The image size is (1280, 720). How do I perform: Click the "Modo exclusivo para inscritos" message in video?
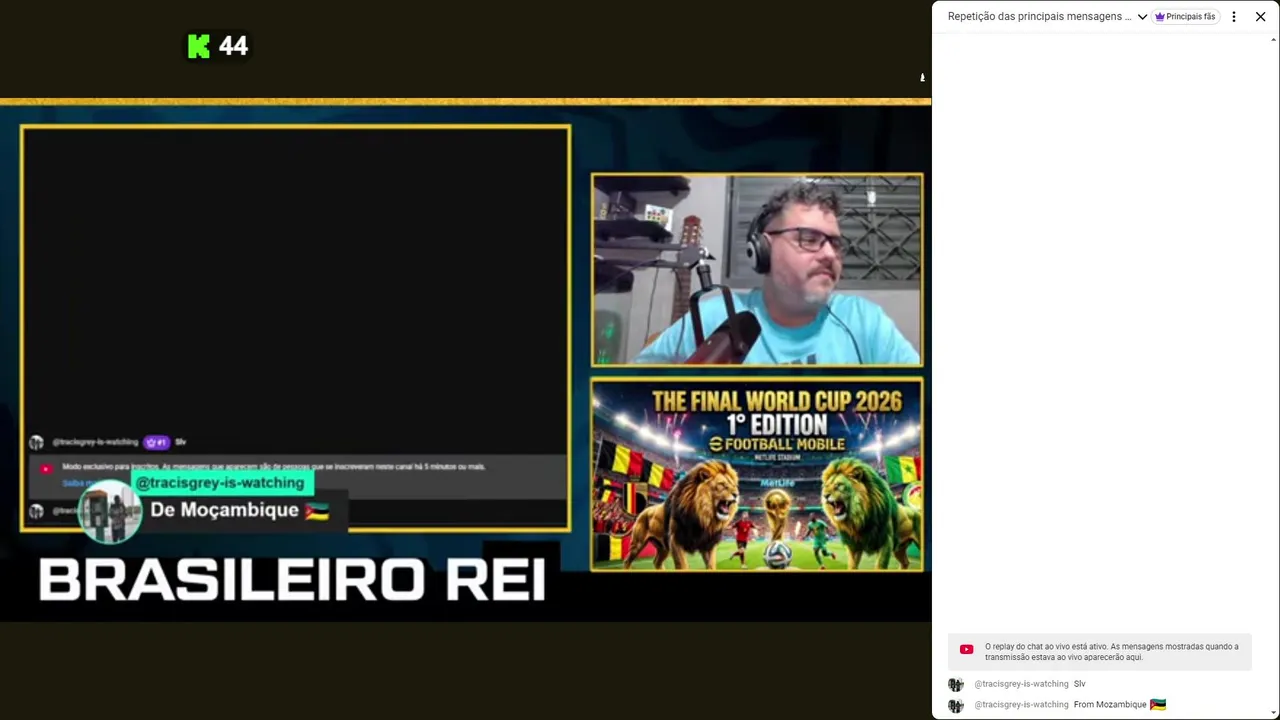click(x=273, y=467)
